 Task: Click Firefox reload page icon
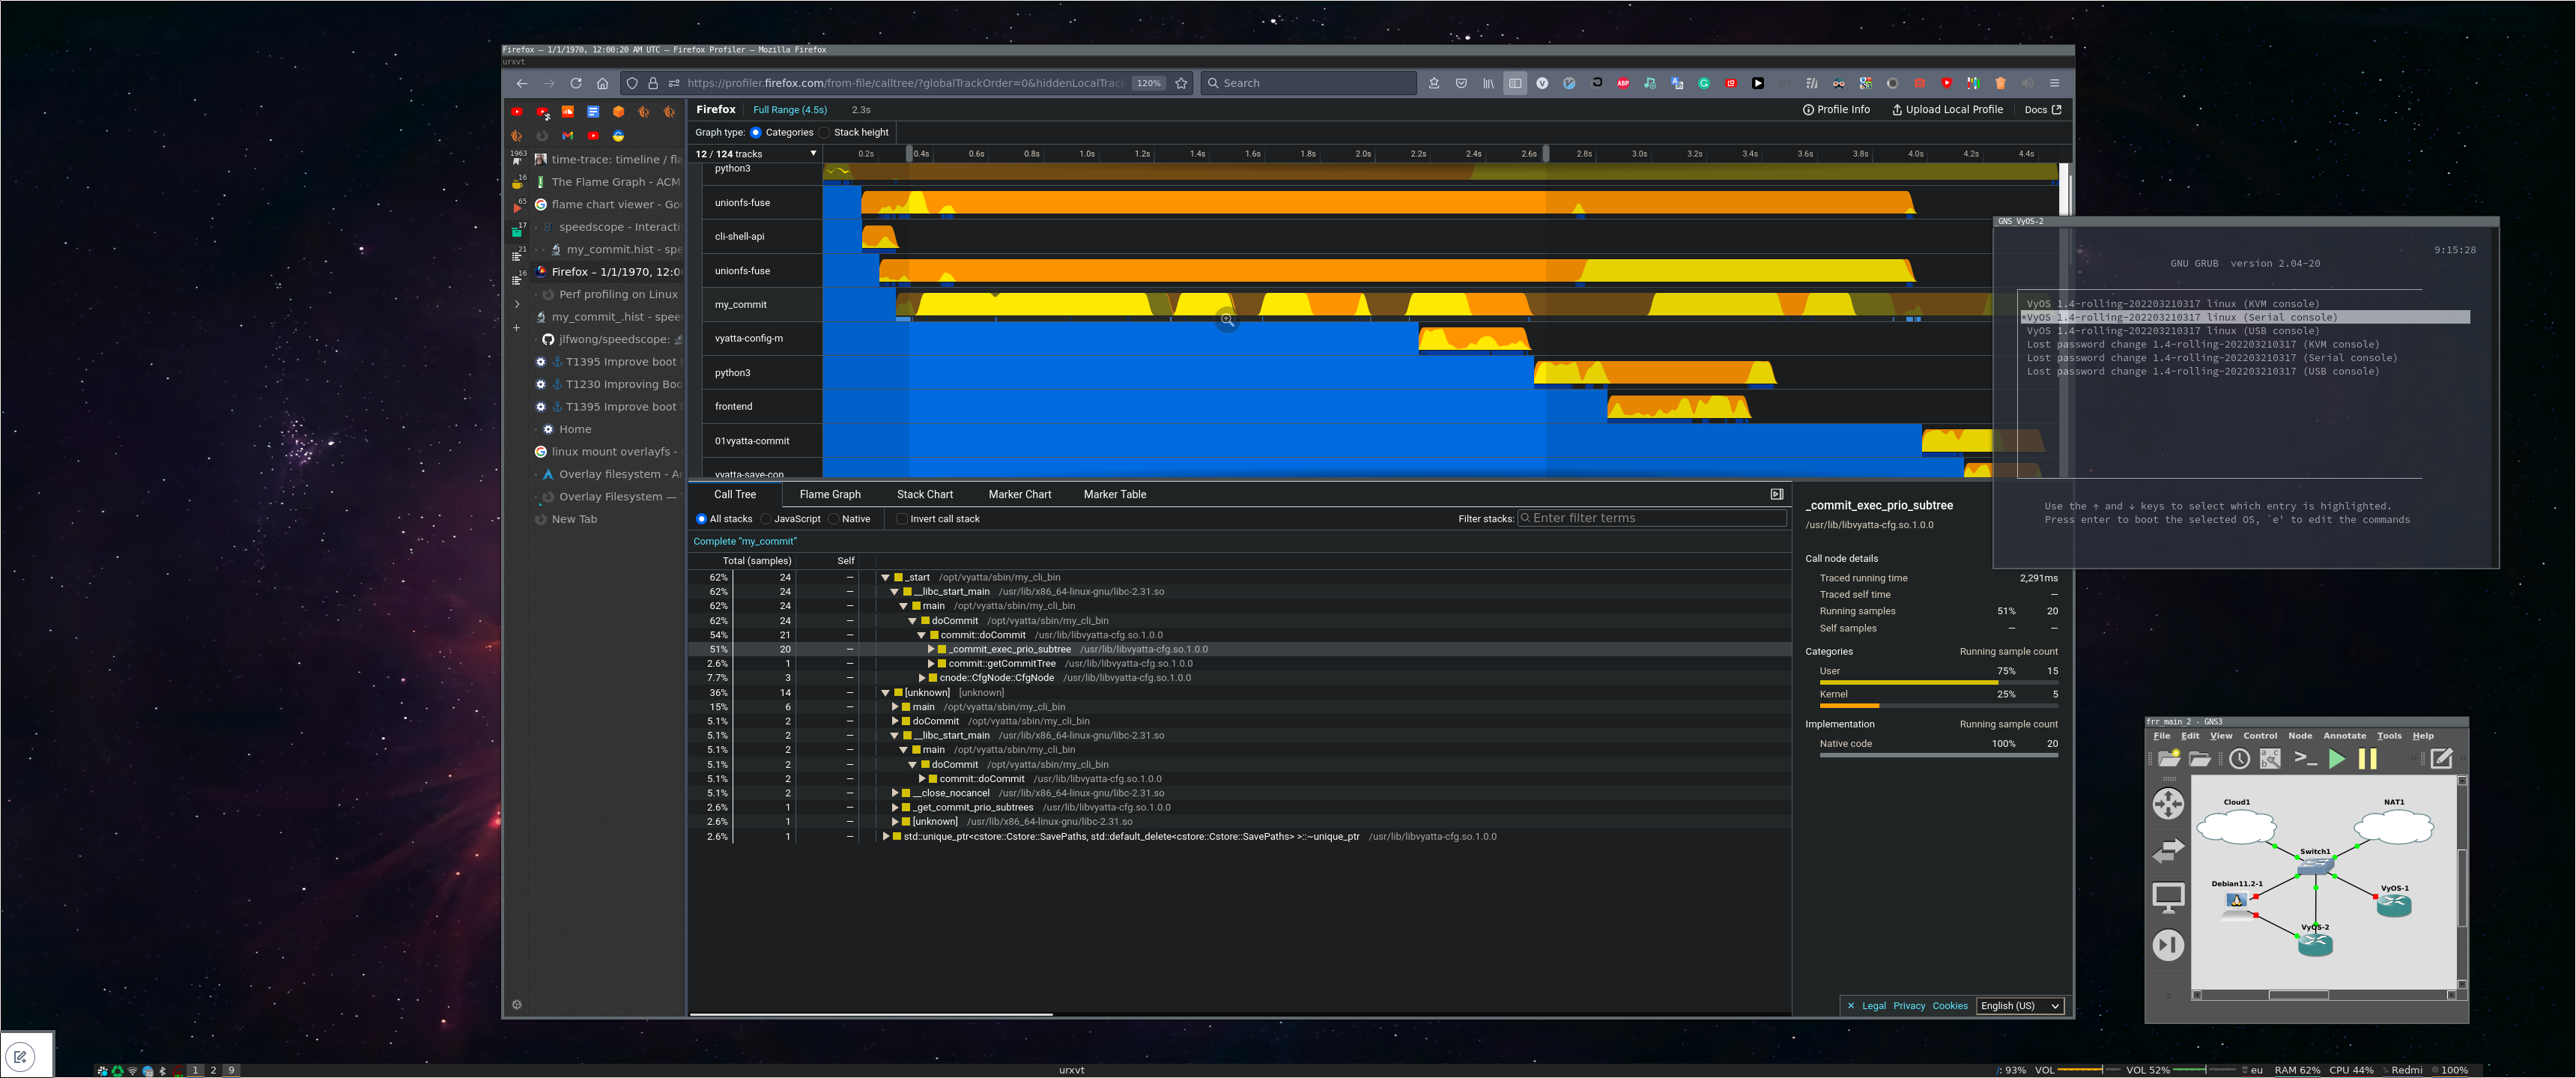(x=576, y=83)
